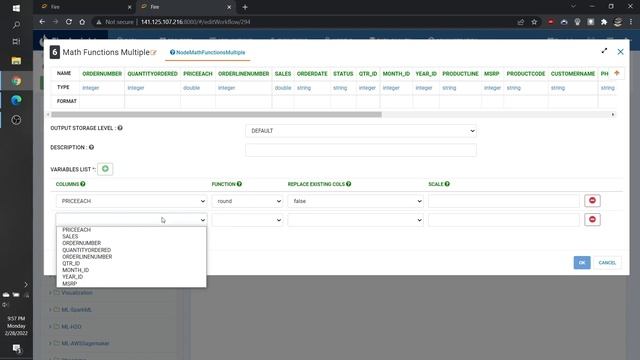Close the Math Functions Multiple dialog
The width and height of the screenshot is (640, 360).
click(x=620, y=52)
